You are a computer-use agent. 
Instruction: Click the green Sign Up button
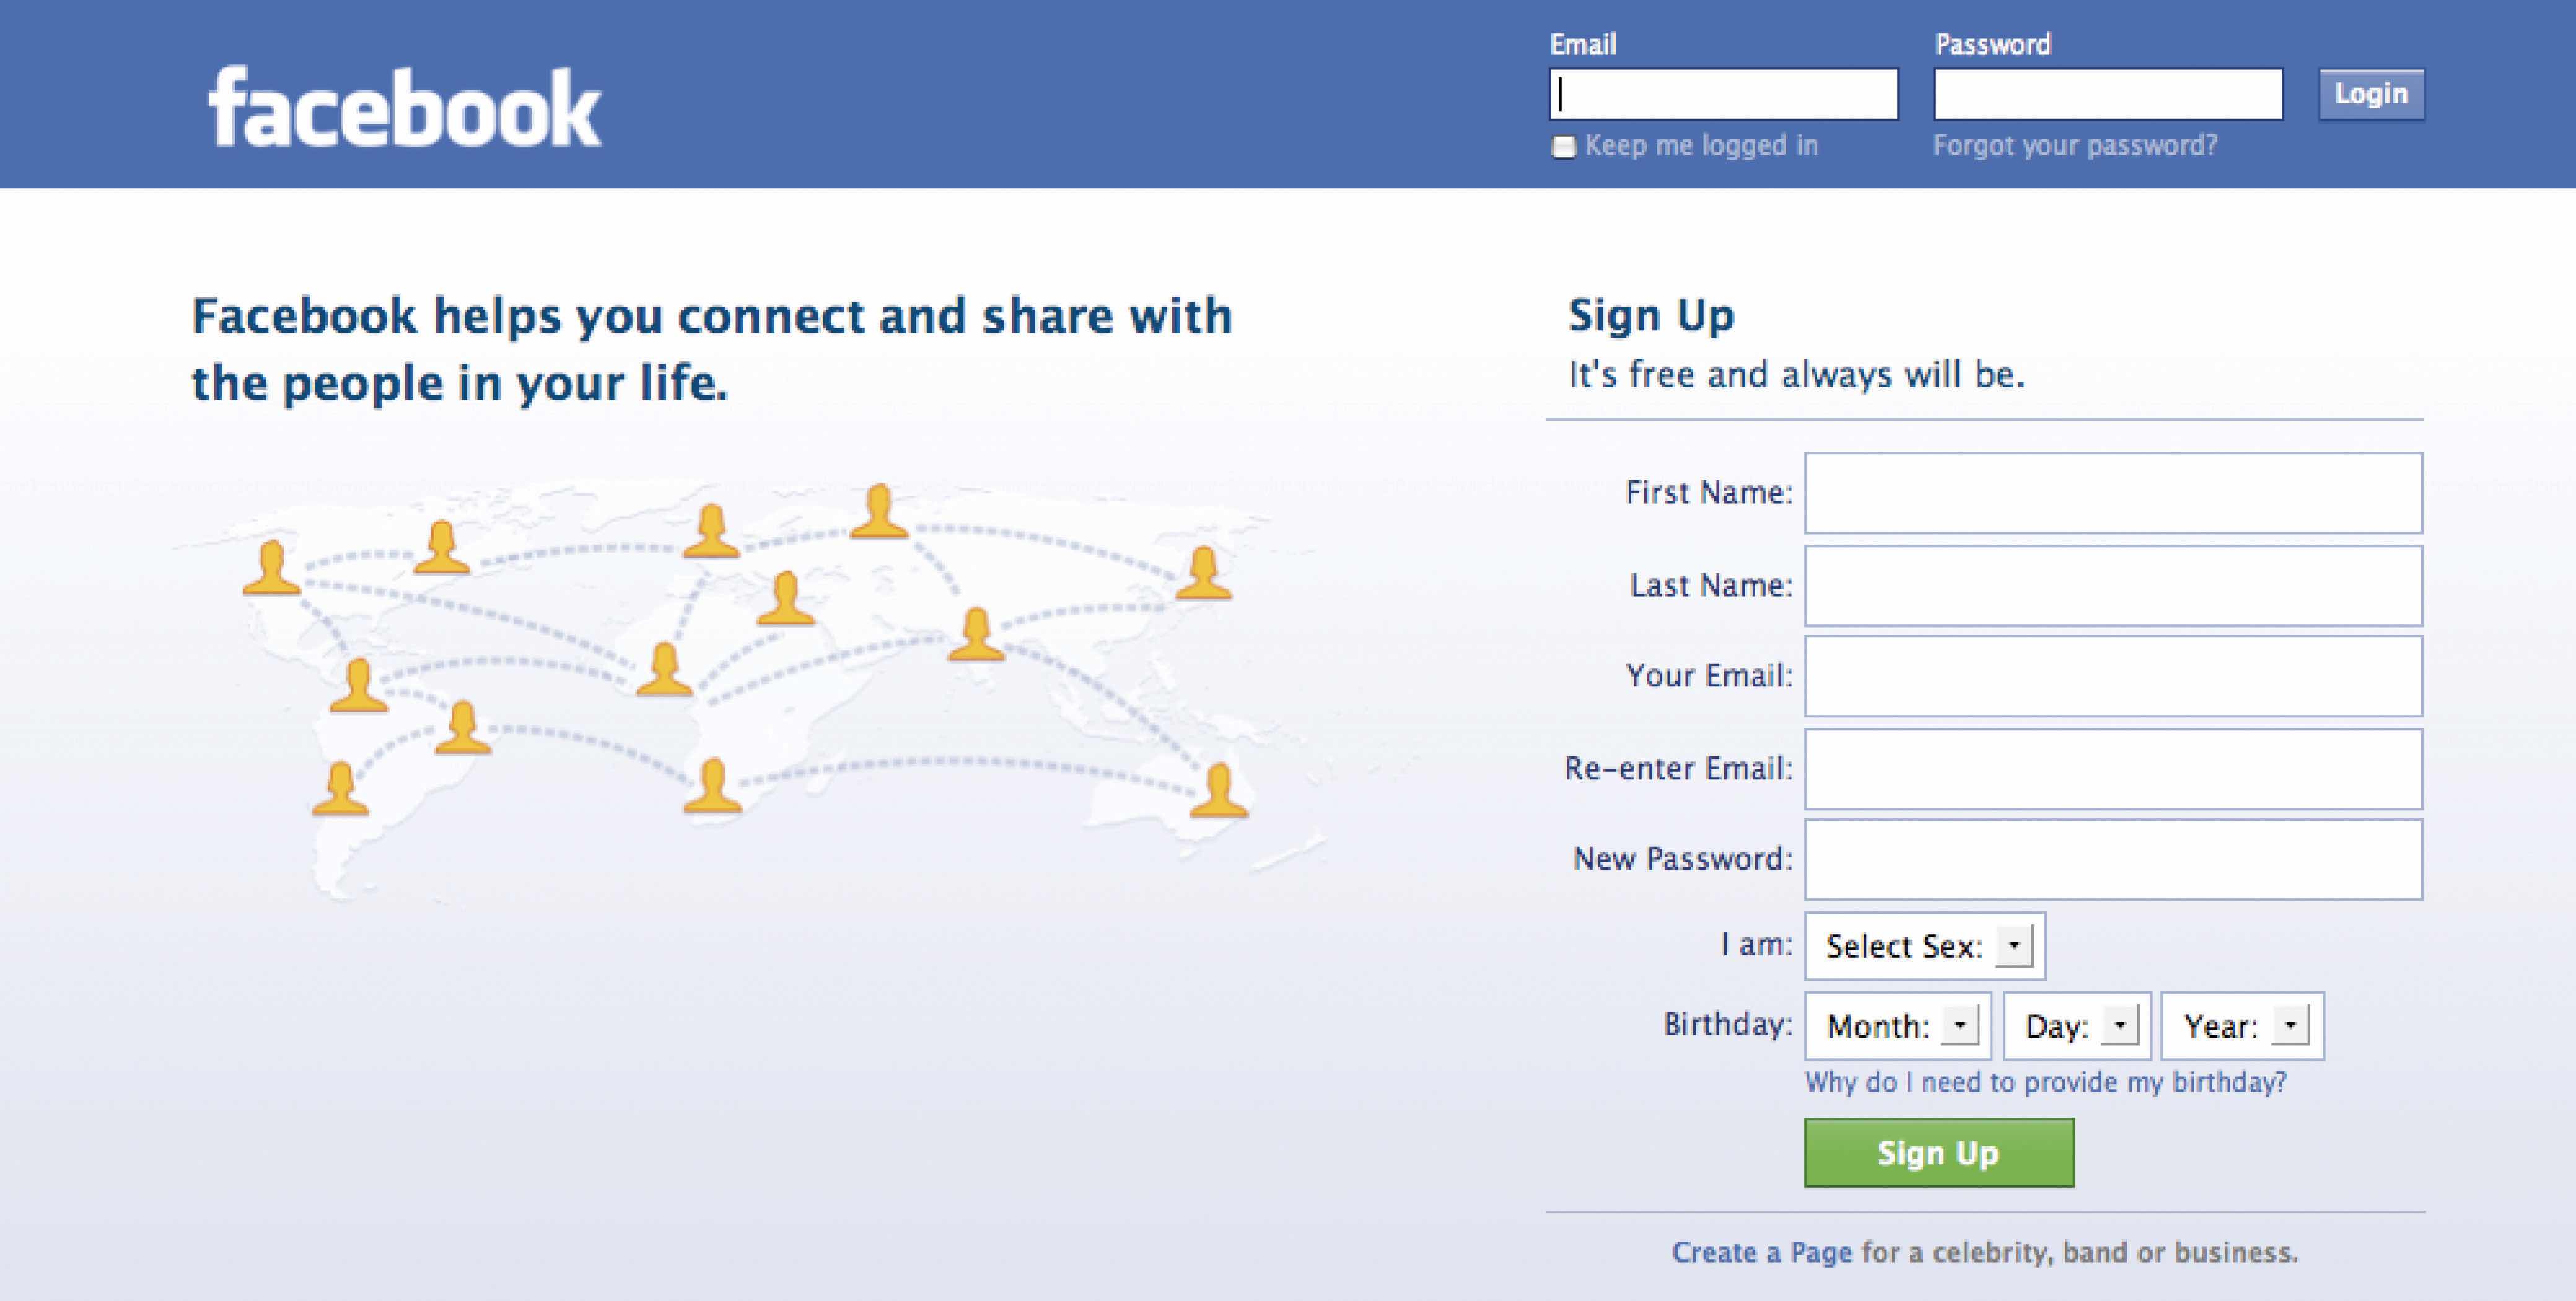click(x=1938, y=1153)
